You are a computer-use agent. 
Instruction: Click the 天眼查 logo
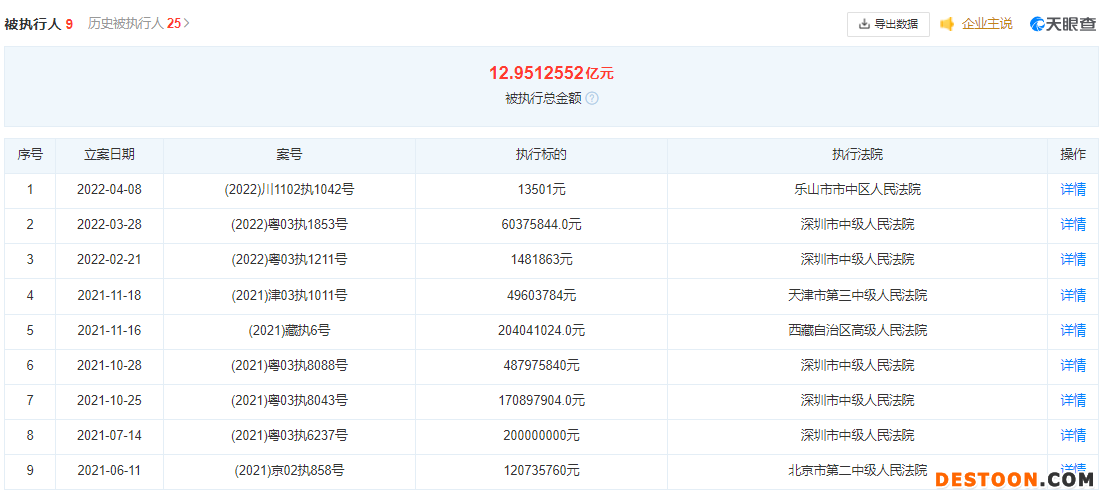pyautogui.click(x=1063, y=24)
